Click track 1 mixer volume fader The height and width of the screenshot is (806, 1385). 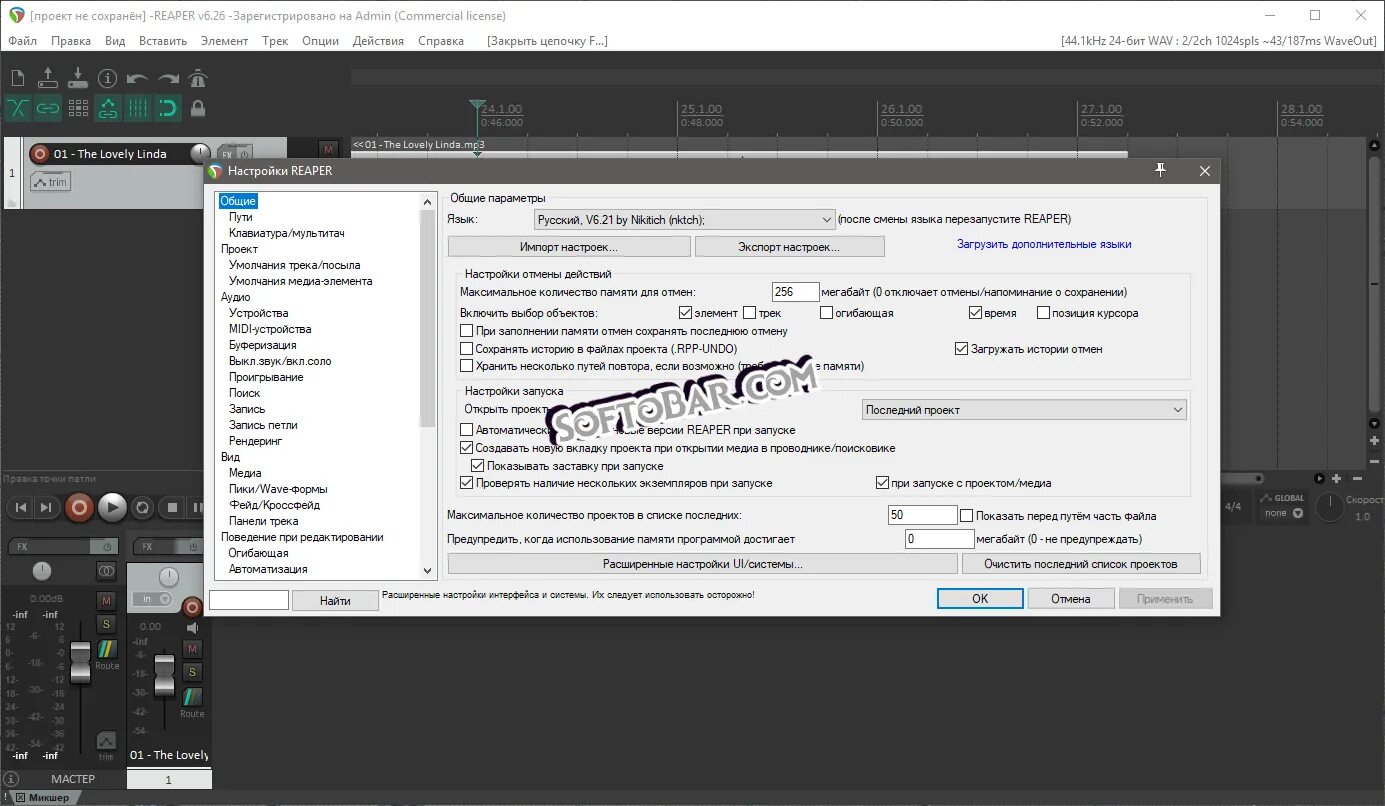click(x=164, y=674)
